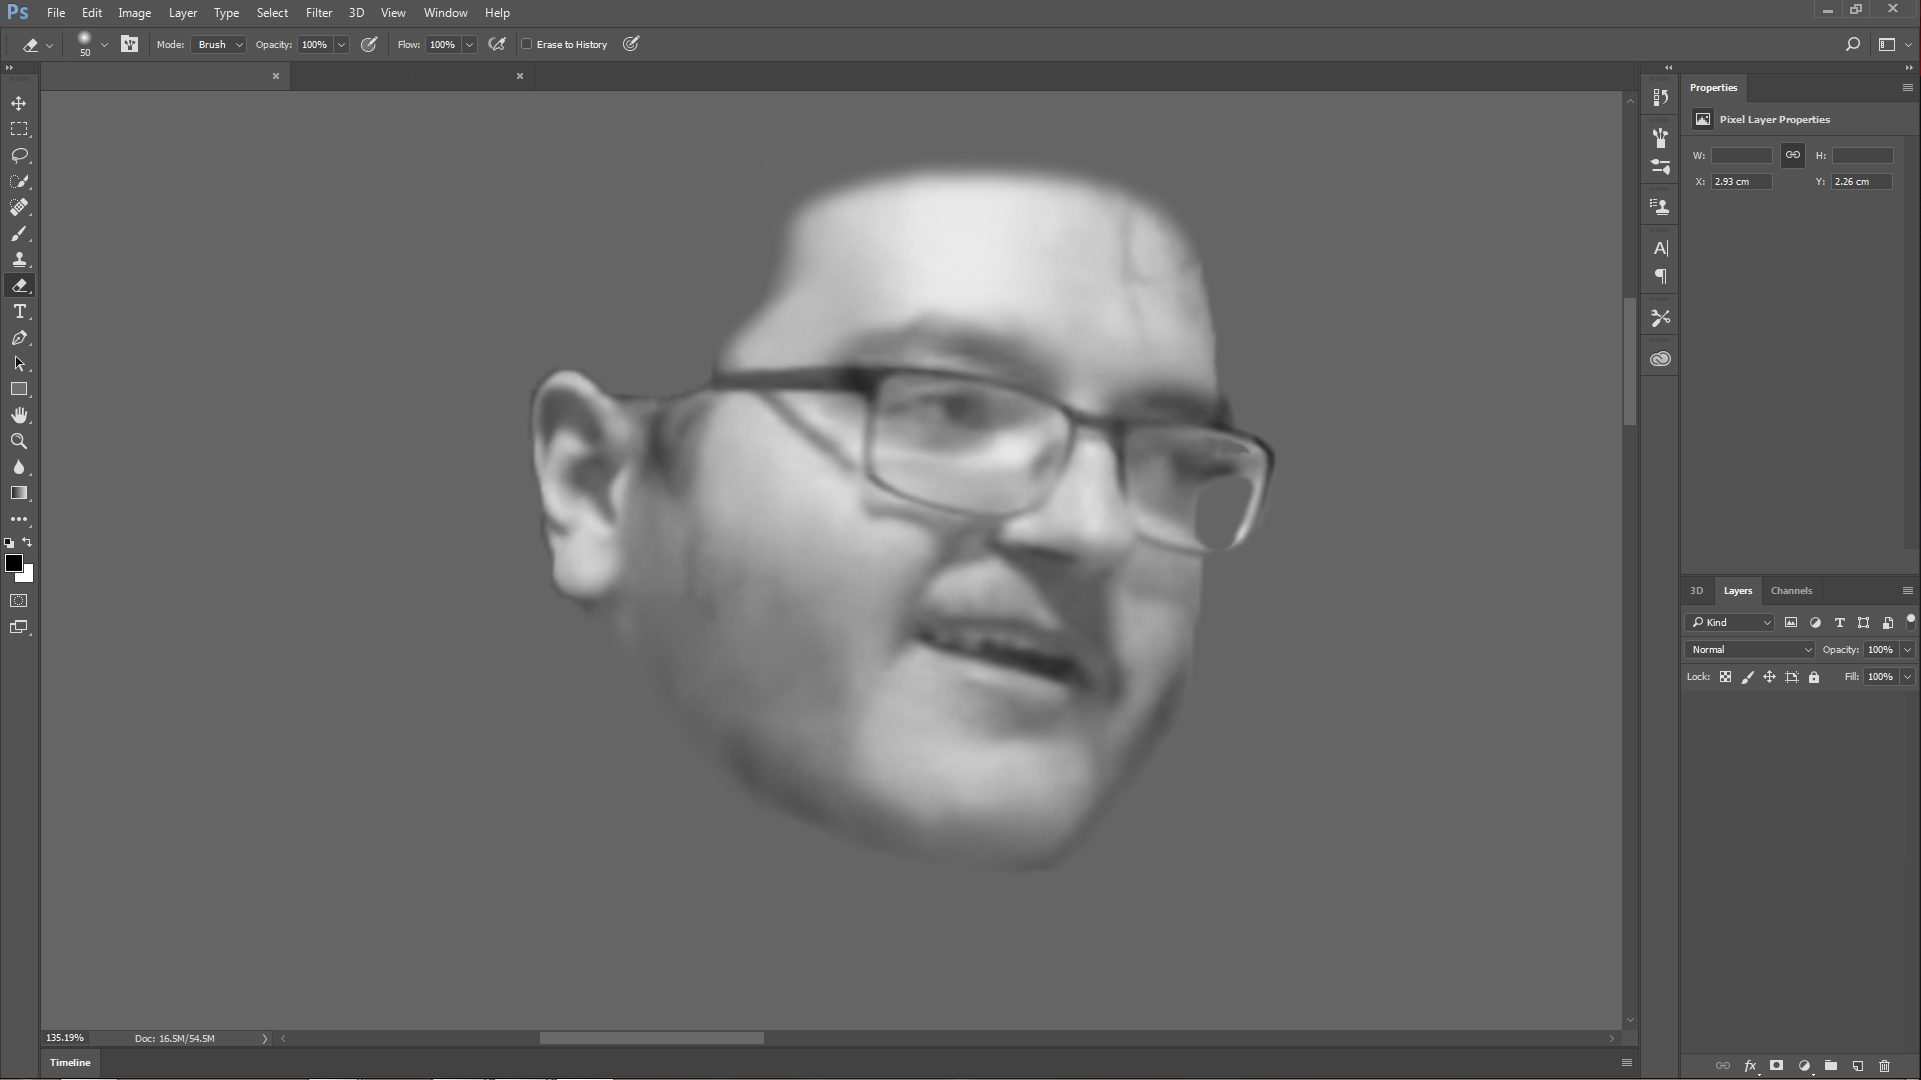Click the X position input field
The width and height of the screenshot is (1921, 1080).
[1742, 181]
